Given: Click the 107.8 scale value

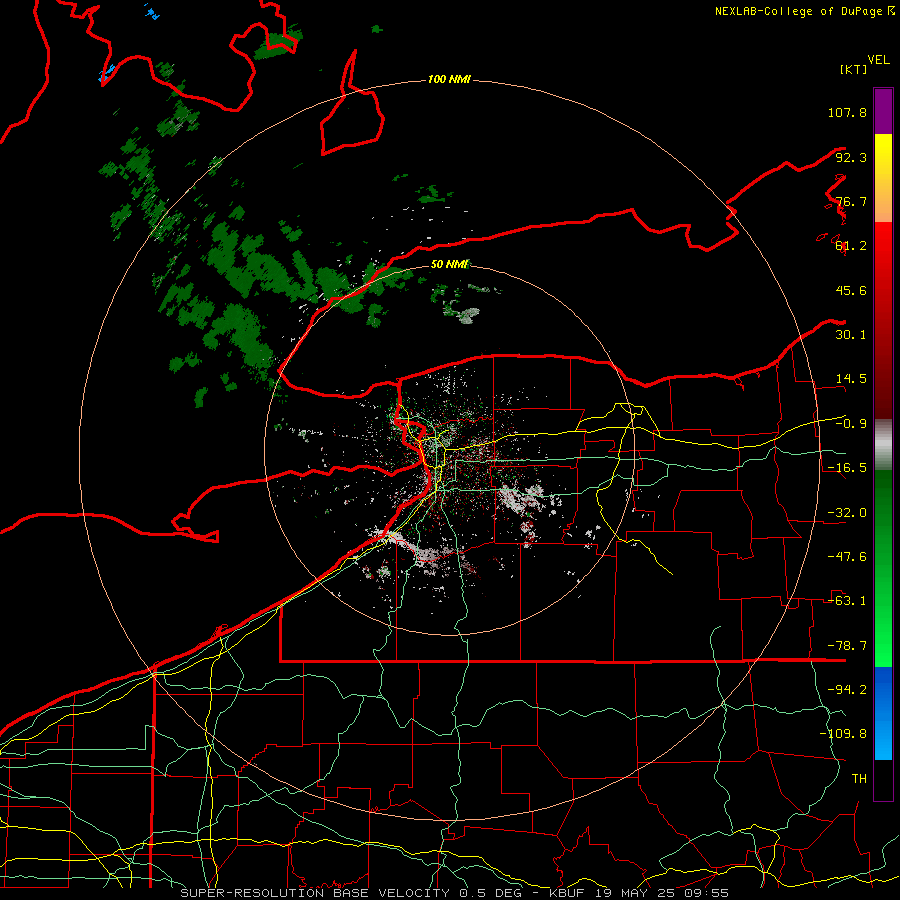Looking at the screenshot, I should tap(847, 112).
